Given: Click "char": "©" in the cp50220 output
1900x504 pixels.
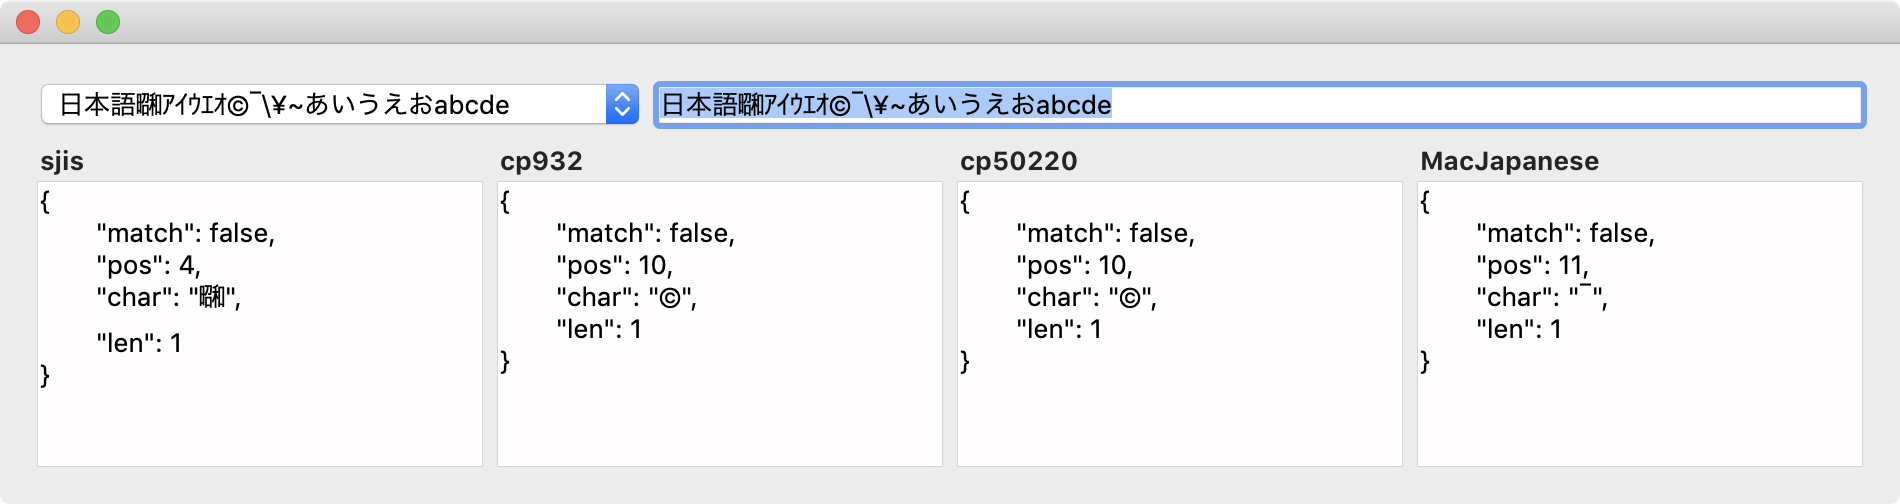Looking at the screenshot, I should 1087,298.
